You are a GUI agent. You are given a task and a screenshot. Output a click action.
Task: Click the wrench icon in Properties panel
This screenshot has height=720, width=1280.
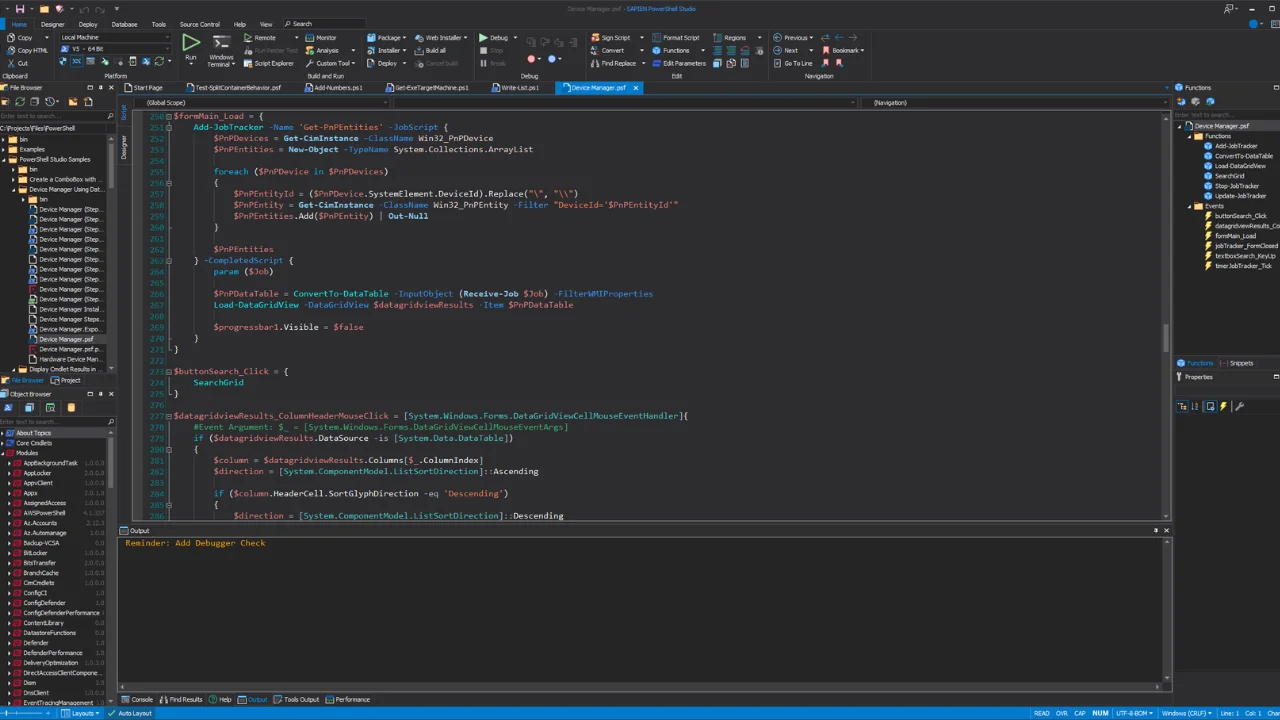(1240, 406)
